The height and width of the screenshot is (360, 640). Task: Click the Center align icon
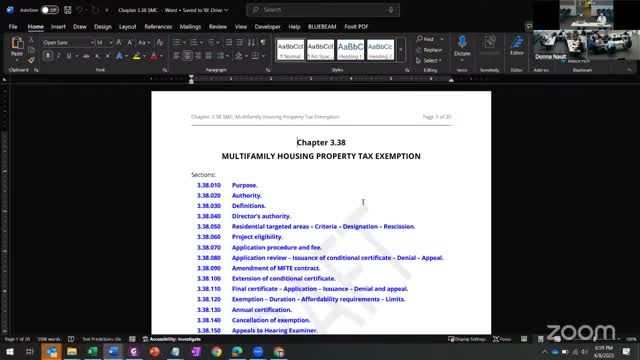tap(187, 56)
